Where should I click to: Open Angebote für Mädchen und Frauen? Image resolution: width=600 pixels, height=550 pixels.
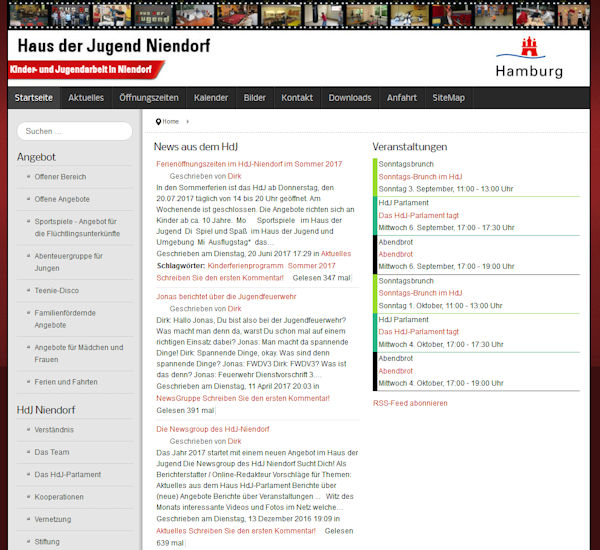[x=79, y=354]
